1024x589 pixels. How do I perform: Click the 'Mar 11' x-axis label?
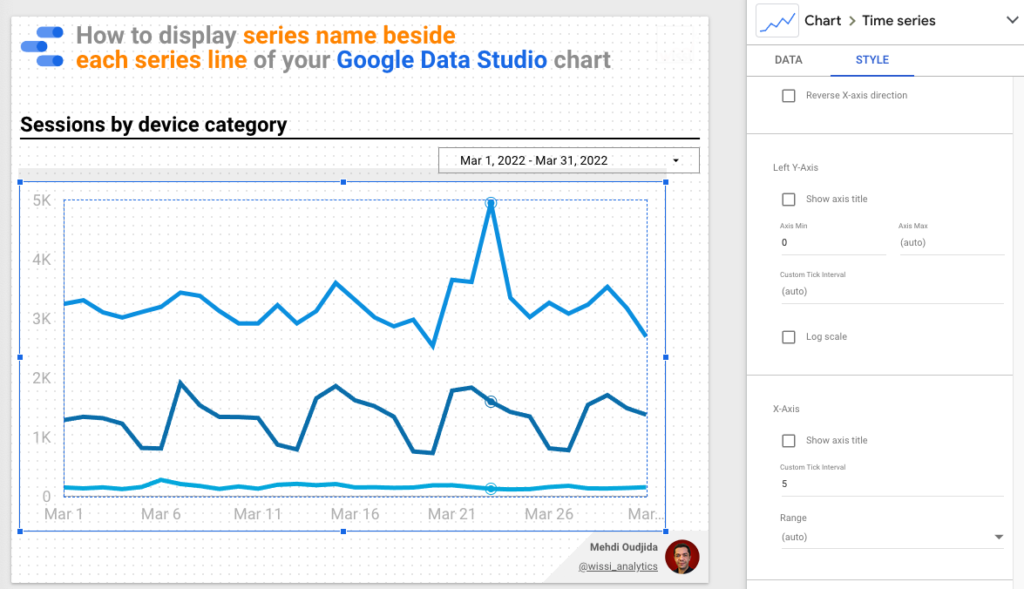click(x=258, y=514)
